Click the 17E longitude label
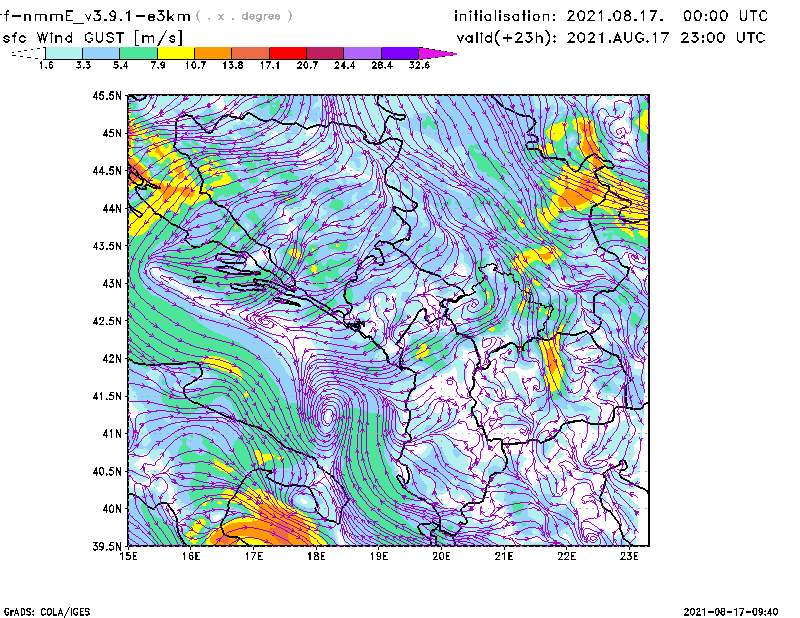The width and height of the screenshot is (800, 618). (254, 556)
